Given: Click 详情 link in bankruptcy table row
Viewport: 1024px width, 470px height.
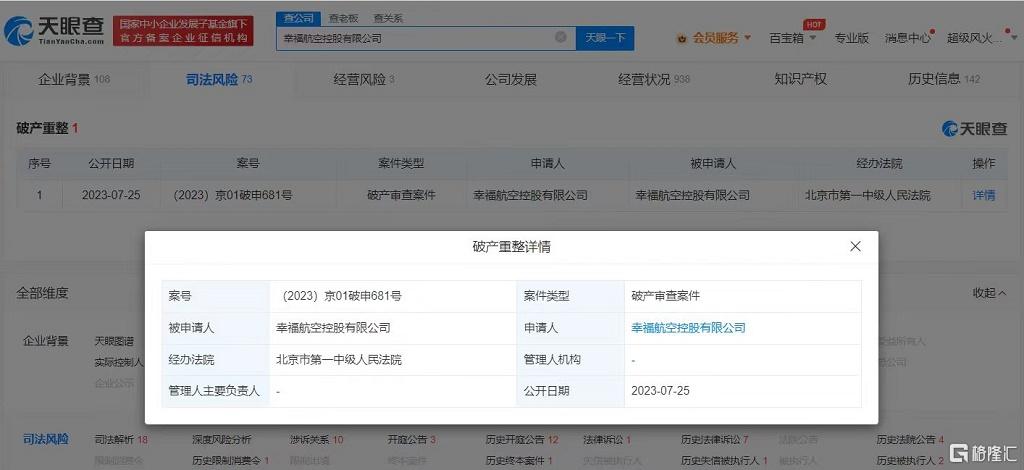Looking at the screenshot, I should pyautogui.click(x=984, y=195).
